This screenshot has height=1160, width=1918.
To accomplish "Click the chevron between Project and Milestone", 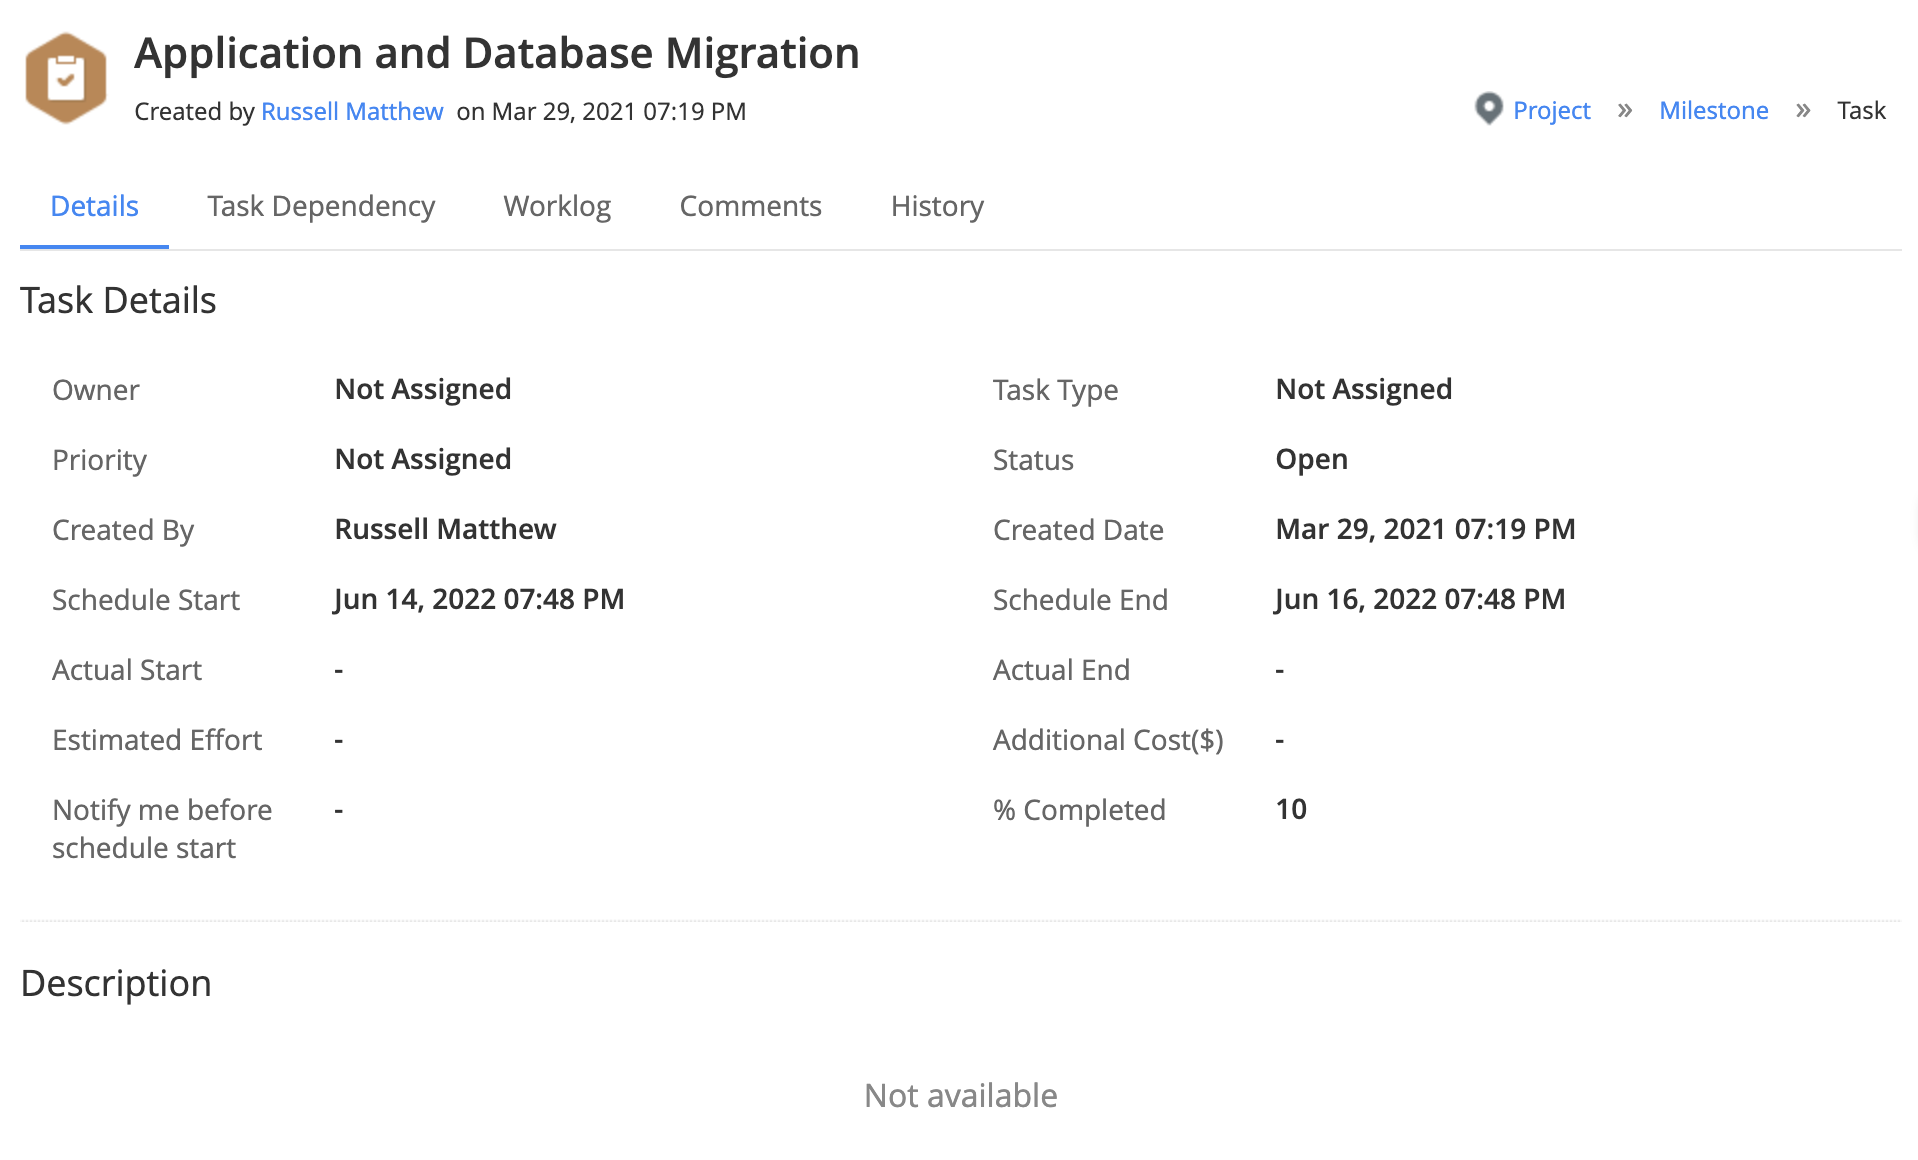I will click(x=1625, y=110).
